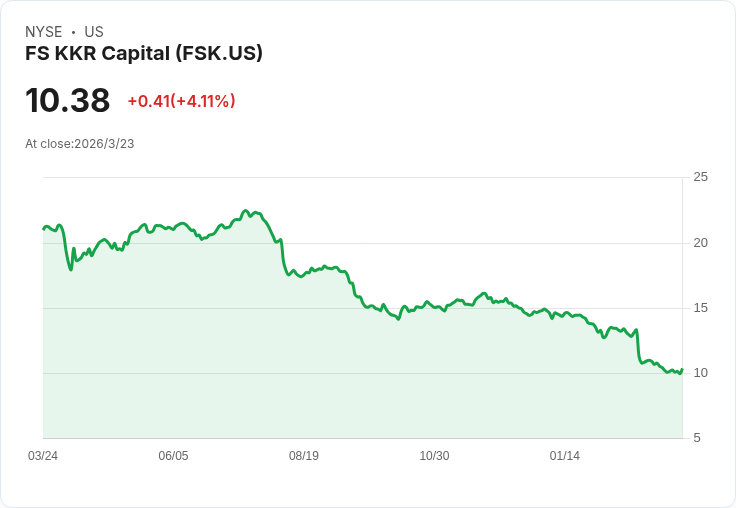Click the At close:2026/3/23 timestamp
The image size is (736, 508).
80,144
